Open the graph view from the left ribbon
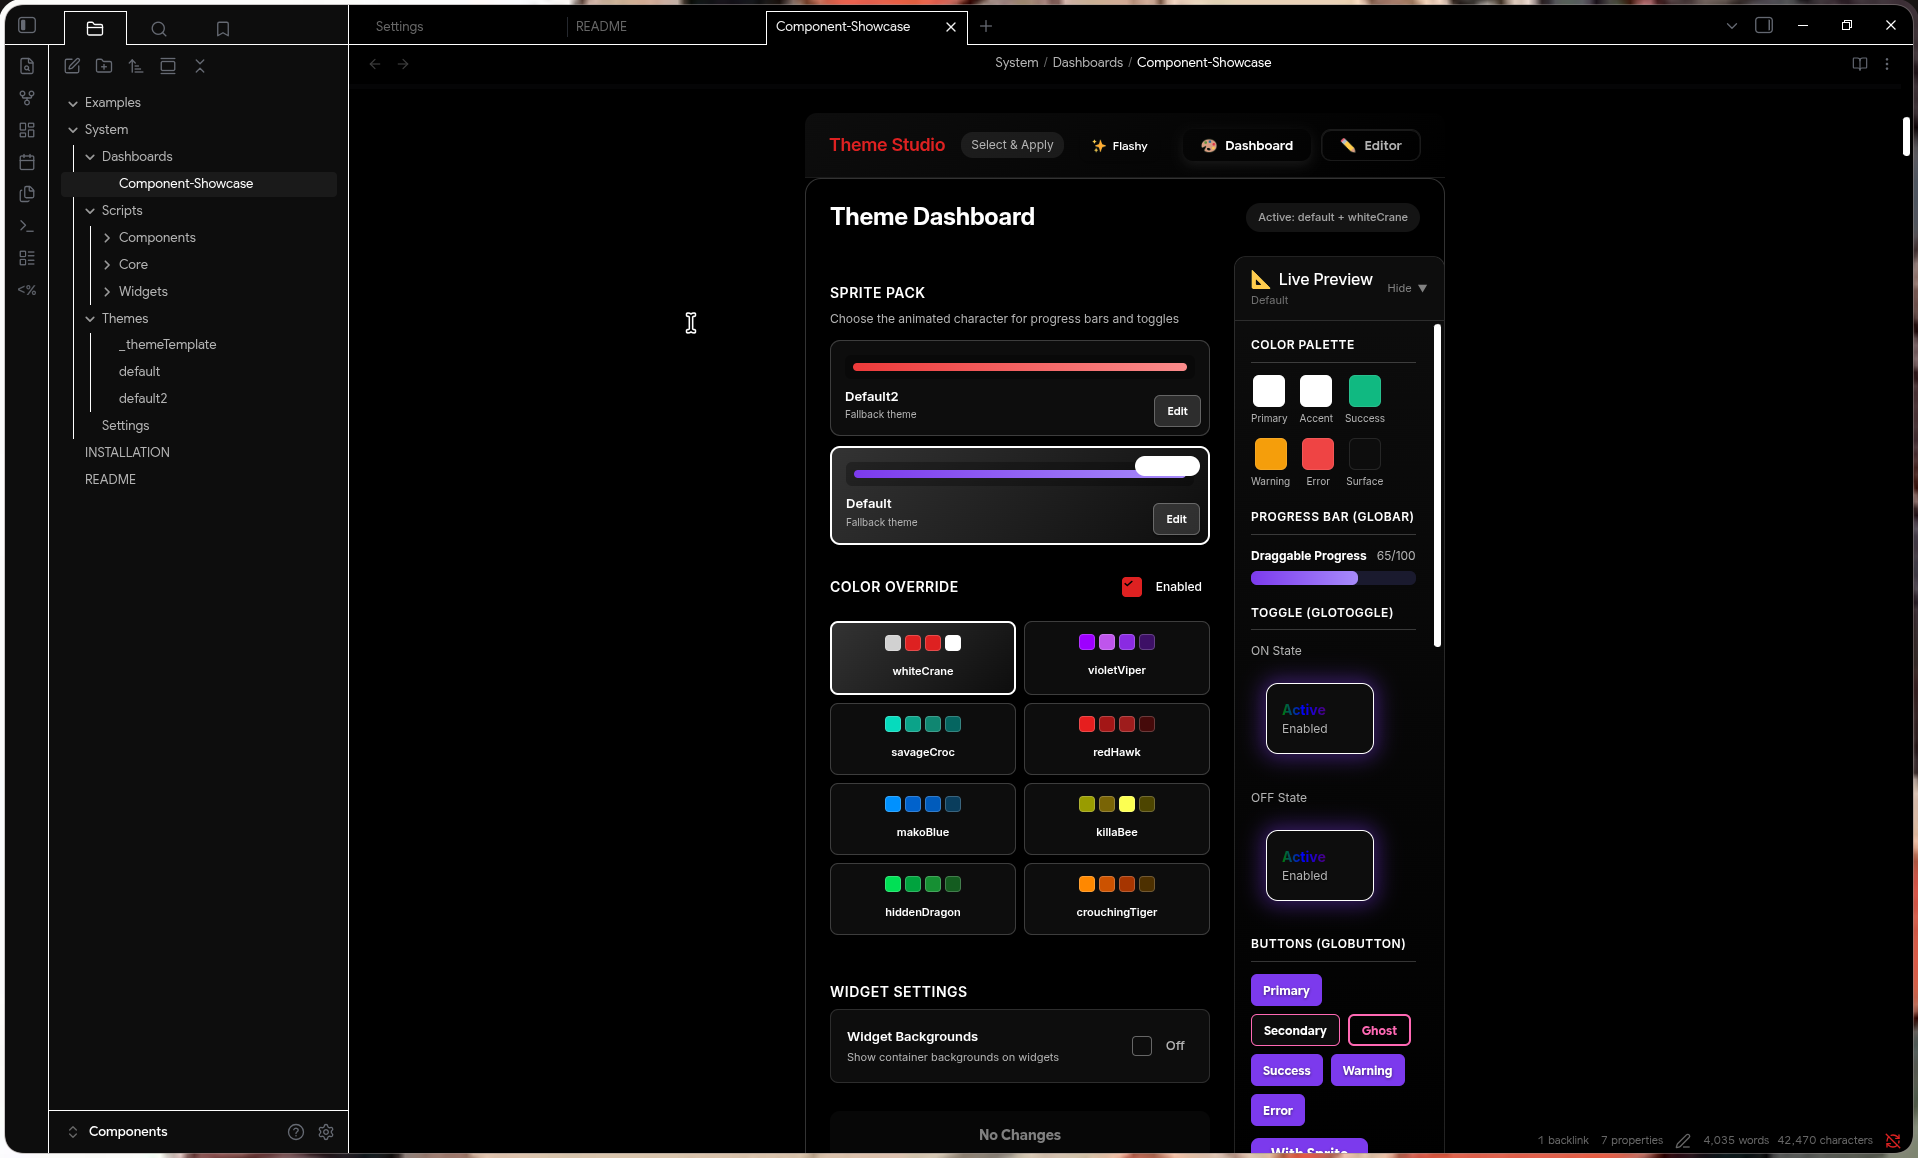 point(27,98)
